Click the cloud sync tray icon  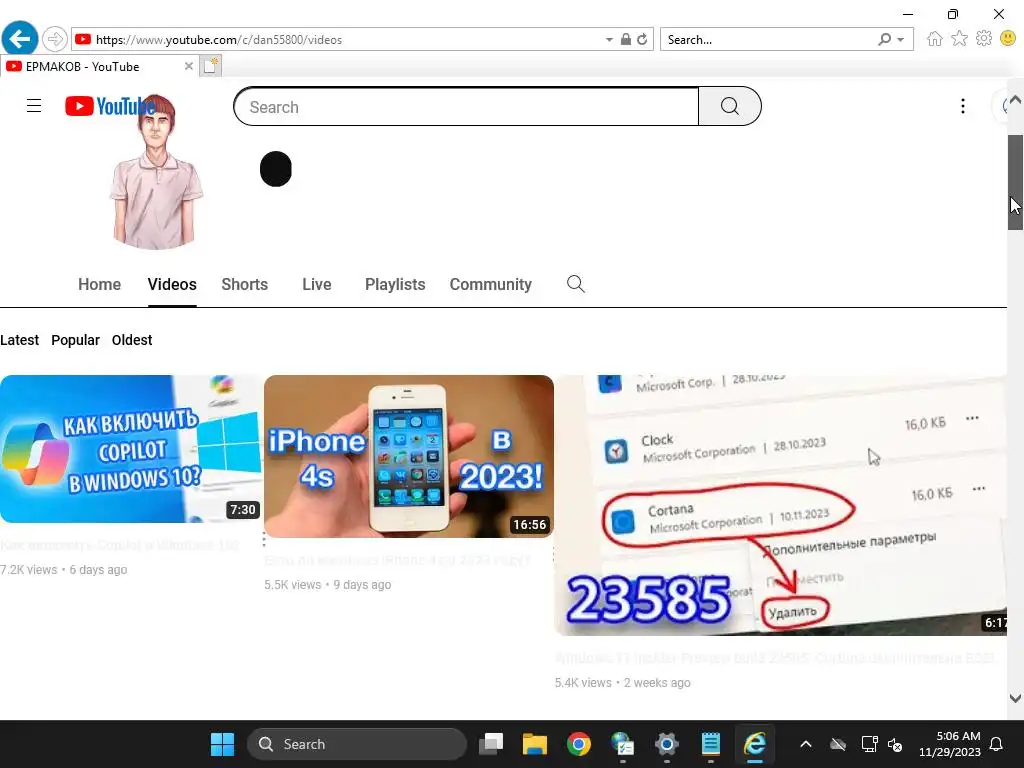[838, 744]
